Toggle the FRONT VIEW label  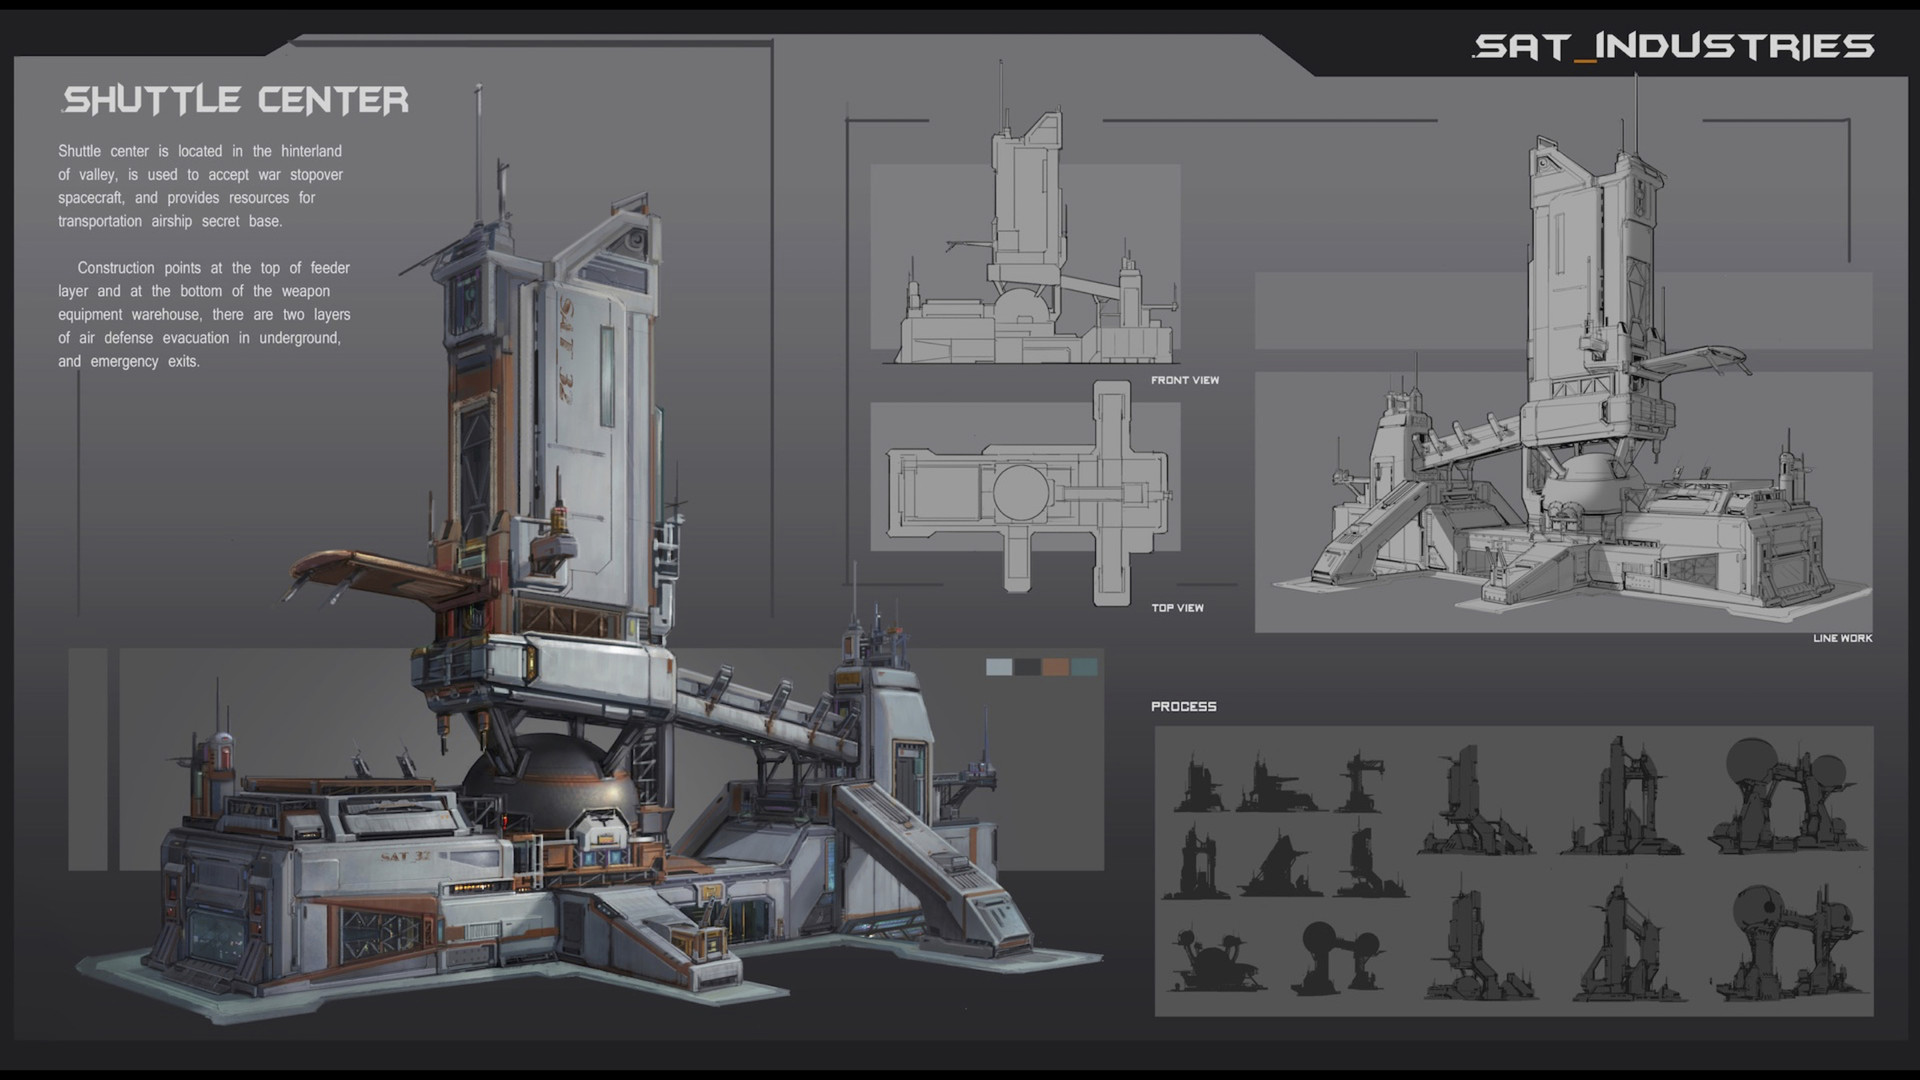1186,380
